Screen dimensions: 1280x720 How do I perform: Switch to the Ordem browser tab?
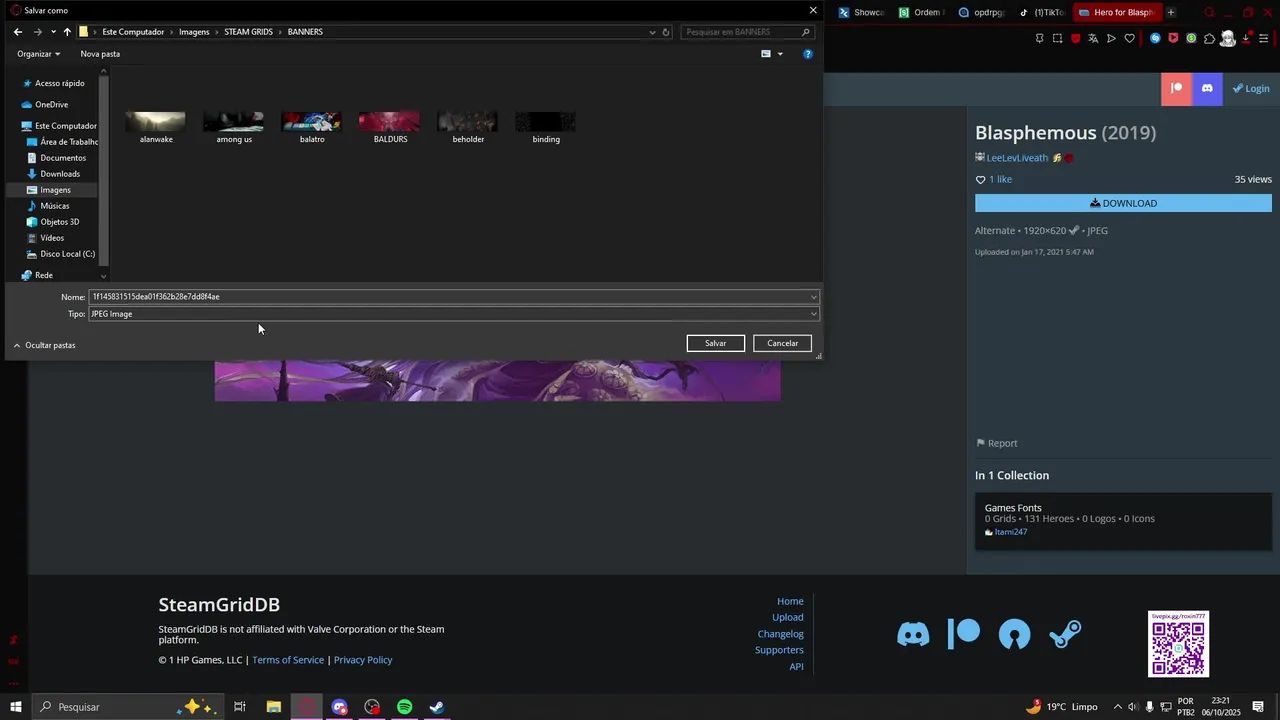tap(921, 12)
